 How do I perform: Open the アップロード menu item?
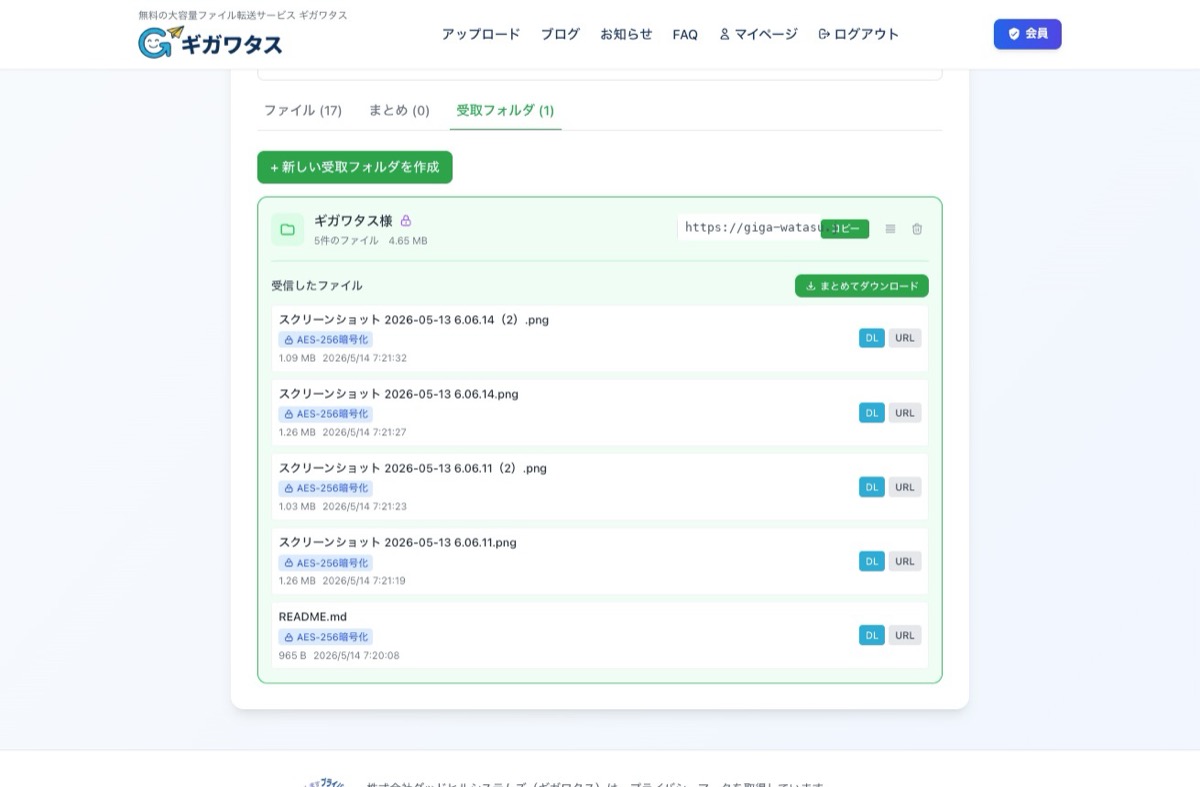[481, 34]
